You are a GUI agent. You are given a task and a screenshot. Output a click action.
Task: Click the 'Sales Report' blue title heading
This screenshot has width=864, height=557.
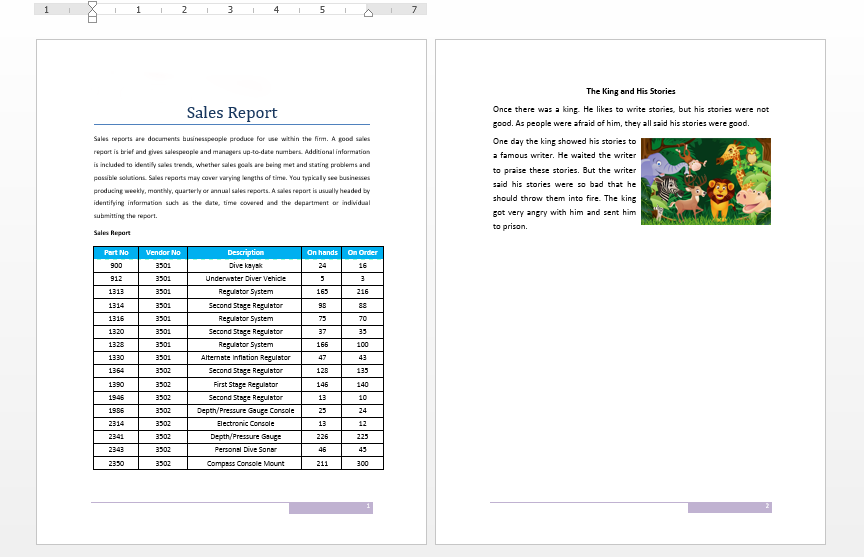coord(232,112)
